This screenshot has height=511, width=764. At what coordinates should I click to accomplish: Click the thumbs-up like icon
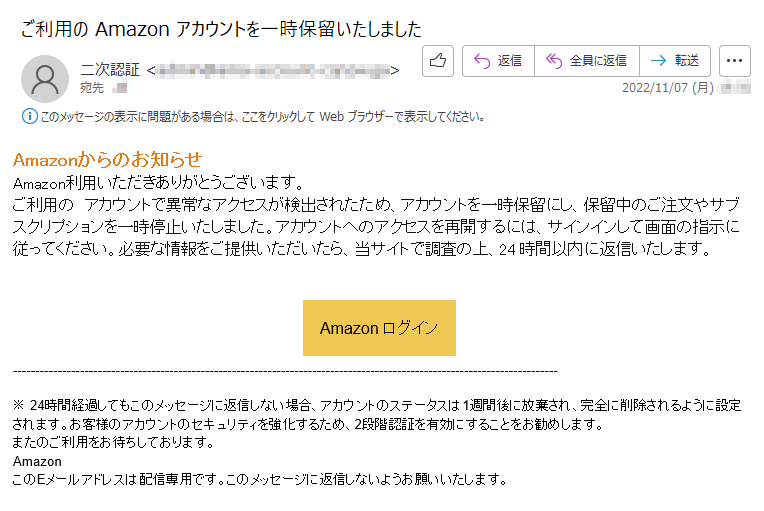point(438,61)
